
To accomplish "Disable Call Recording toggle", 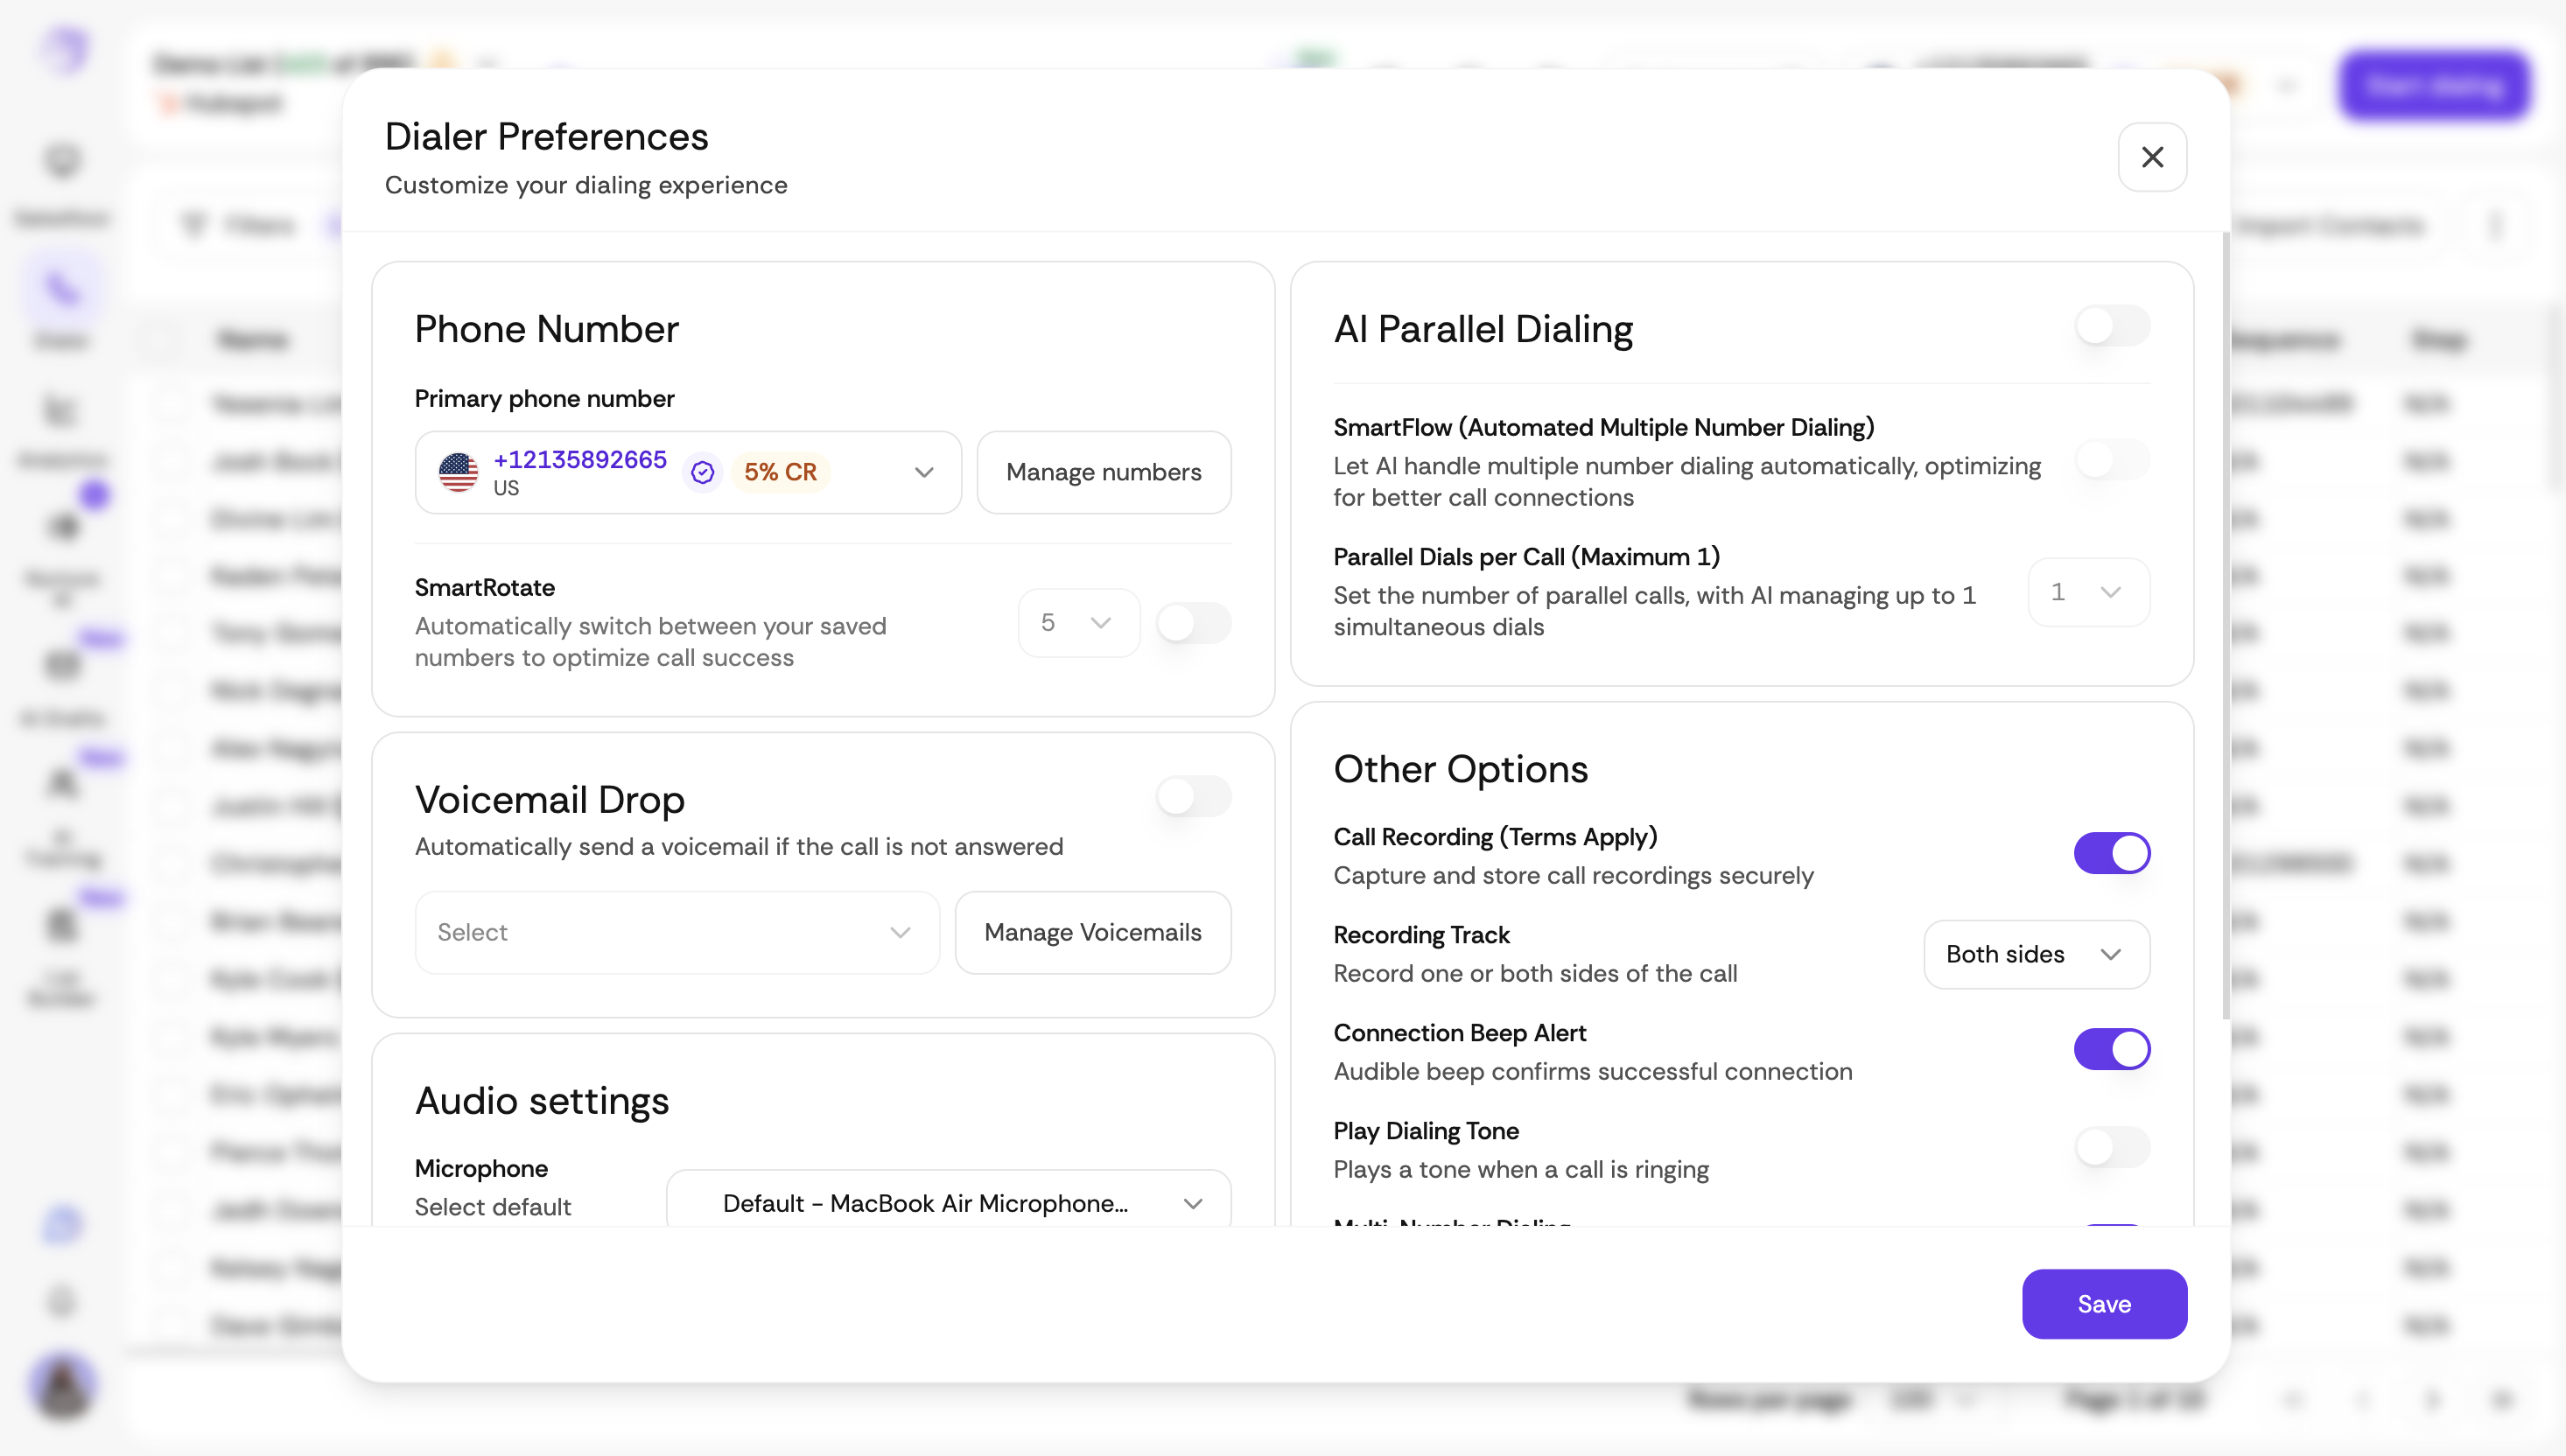I will pyautogui.click(x=2111, y=853).
